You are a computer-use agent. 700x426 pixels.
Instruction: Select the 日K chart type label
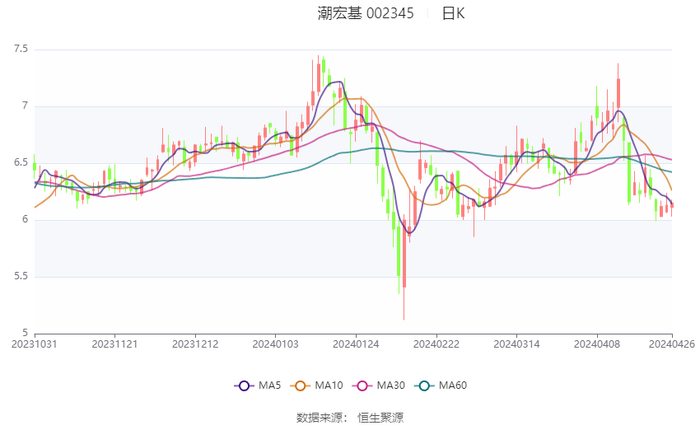(x=453, y=13)
